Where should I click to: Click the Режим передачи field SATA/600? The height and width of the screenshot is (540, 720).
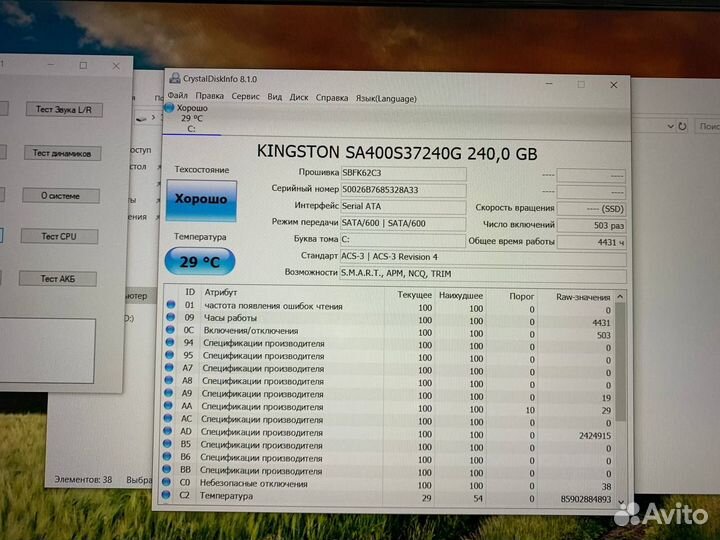(x=403, y=224)
